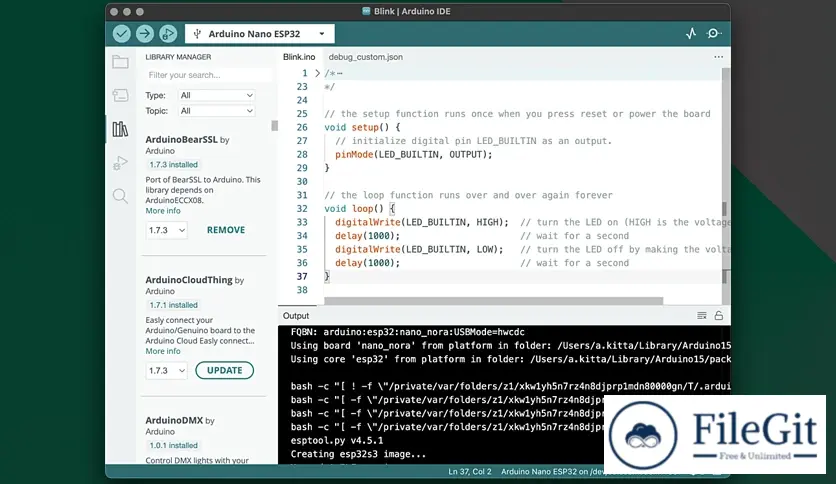
Task: Toggle the output scroll lock icon
Action: 719,316
